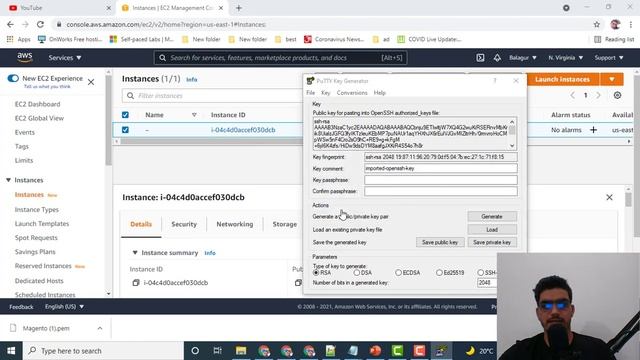Click the search magnifier in AWS search bar
The image size is (640, 360).
pyautogui.click(x=162, y=58)
